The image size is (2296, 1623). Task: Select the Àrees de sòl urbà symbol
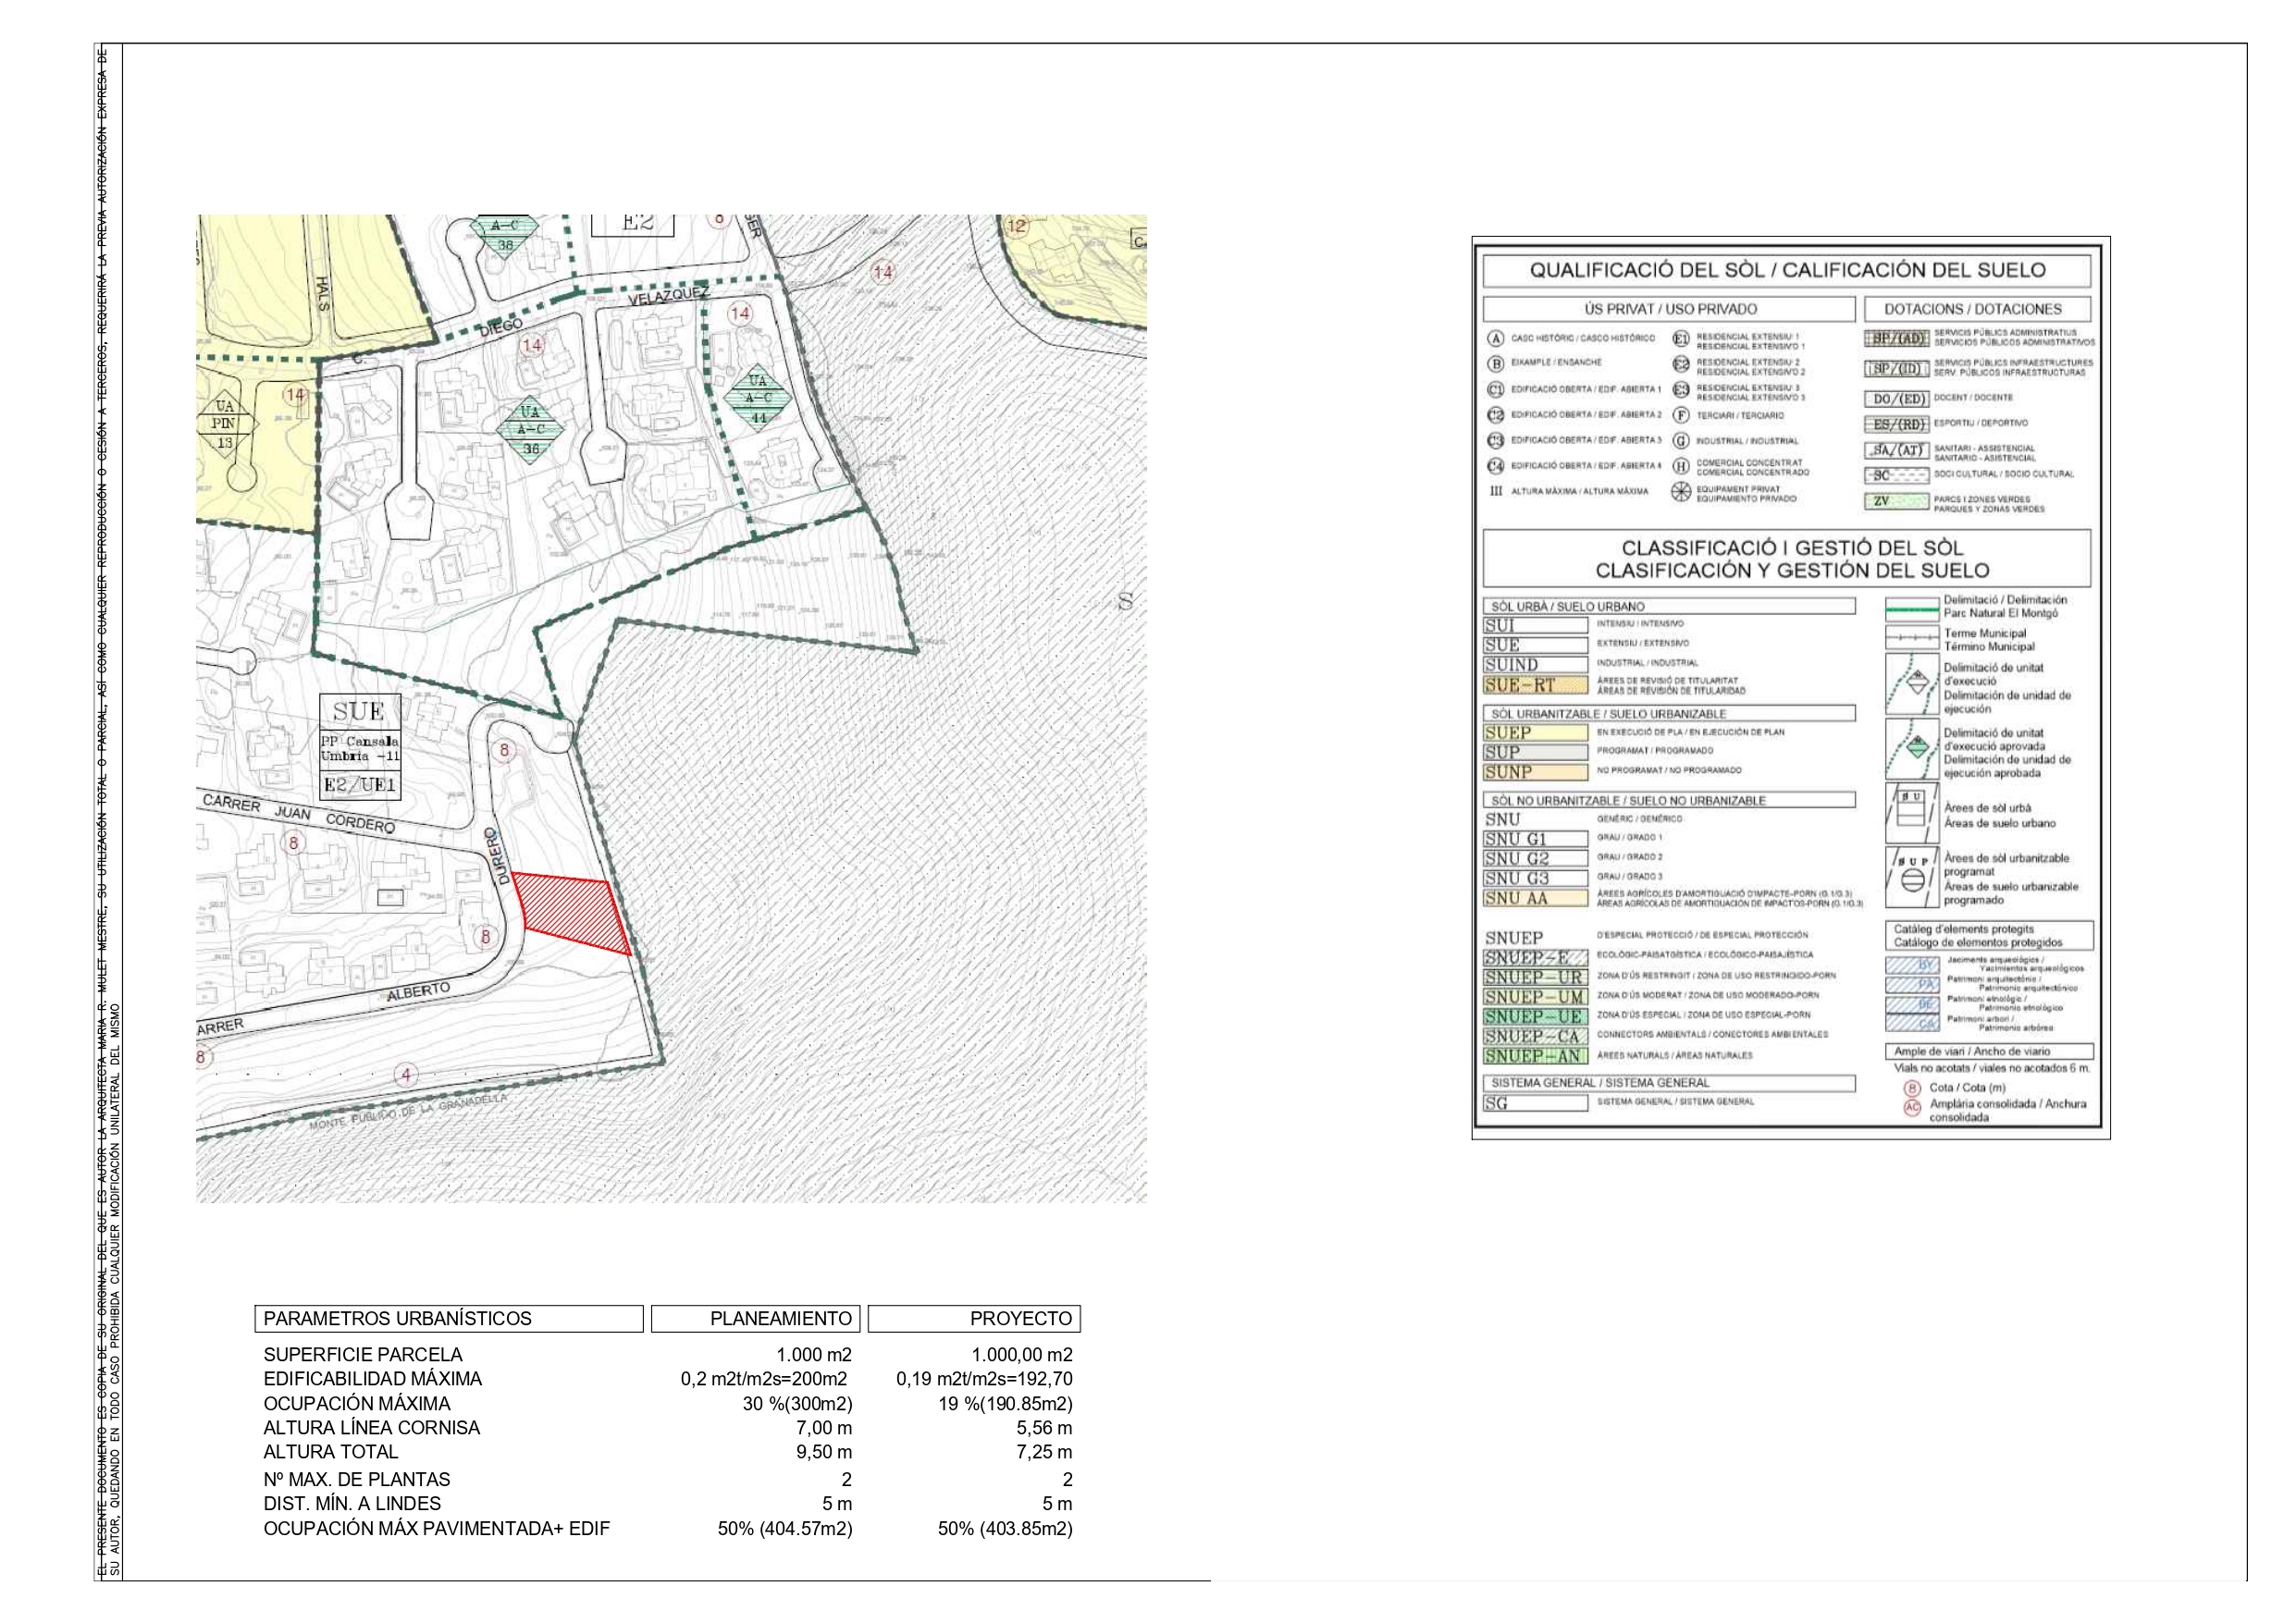1911,814
